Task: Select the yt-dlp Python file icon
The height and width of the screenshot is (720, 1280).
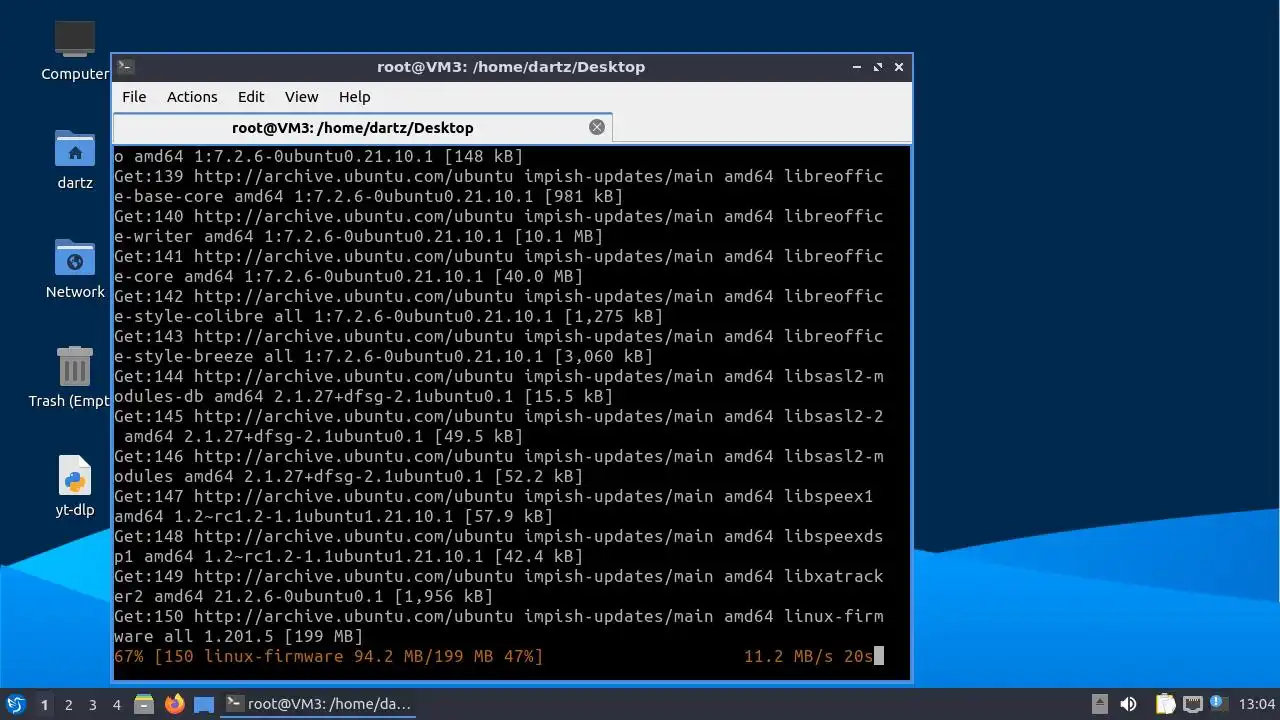Action: (x=75, y=487)
